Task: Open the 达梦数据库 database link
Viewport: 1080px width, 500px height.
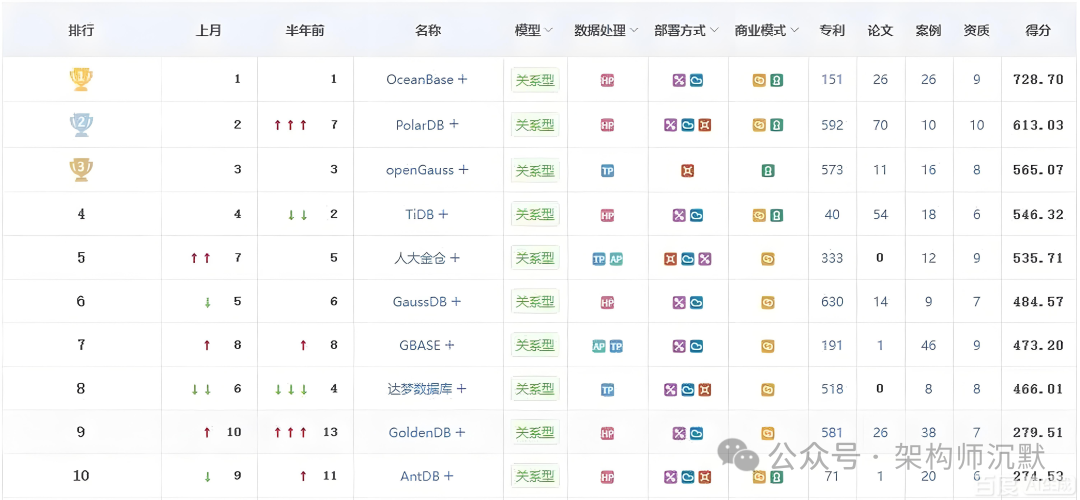Action: pyautogui.click(x=419, y=389)
